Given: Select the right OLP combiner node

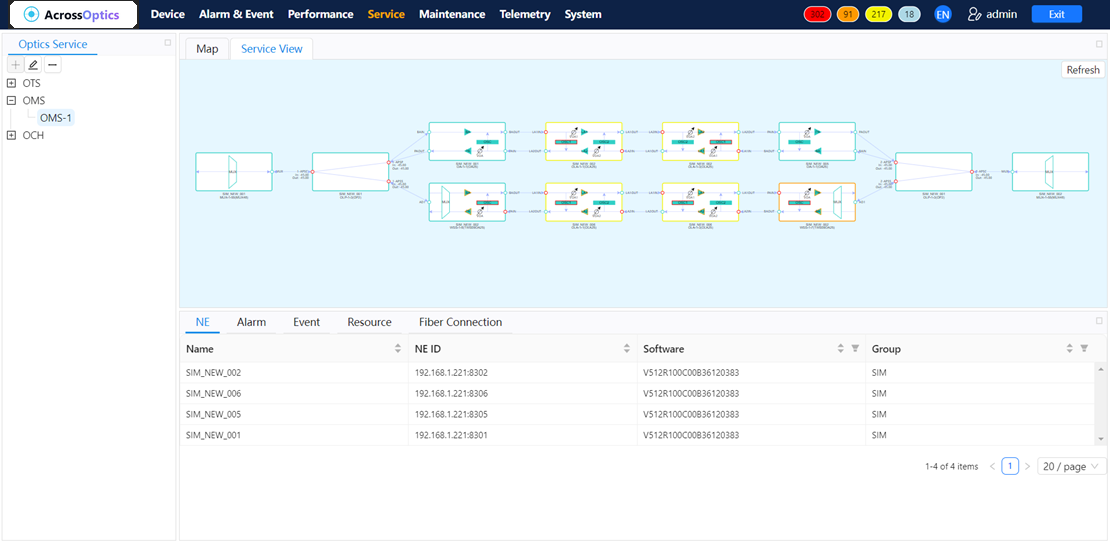Looking at the screenshot, I should point(934,171).
